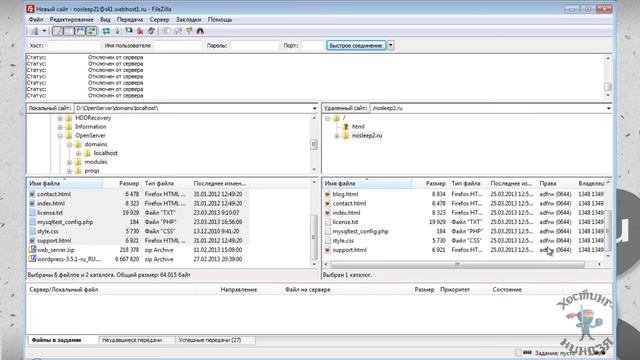Expand the modules folder node
640x360 pixels.
pos(69,162)
